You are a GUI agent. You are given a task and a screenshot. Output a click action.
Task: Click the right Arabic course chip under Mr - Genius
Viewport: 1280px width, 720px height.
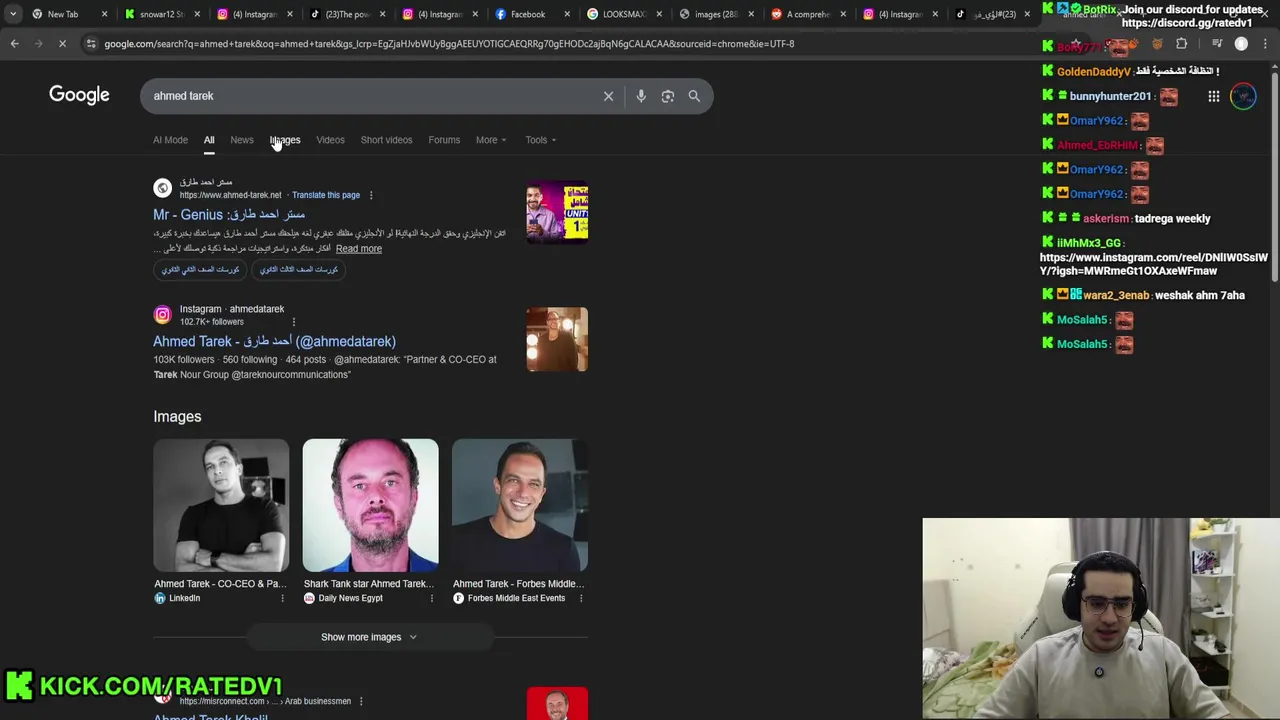(x=299, y=269)
